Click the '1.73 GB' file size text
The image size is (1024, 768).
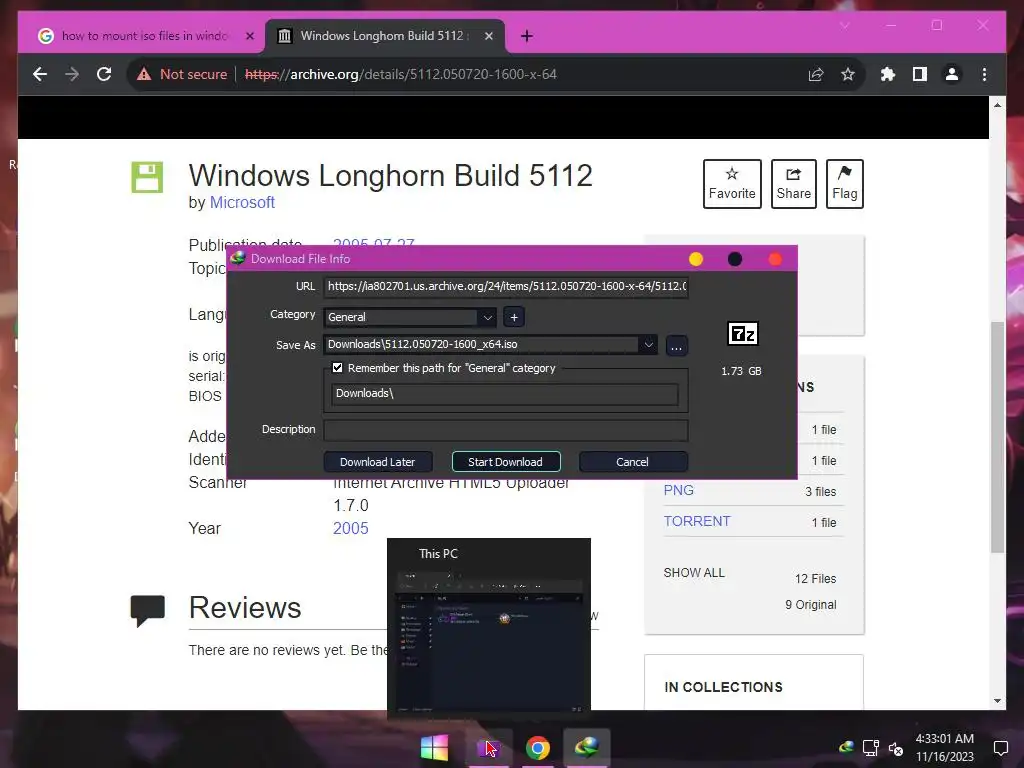coord(741,371)
